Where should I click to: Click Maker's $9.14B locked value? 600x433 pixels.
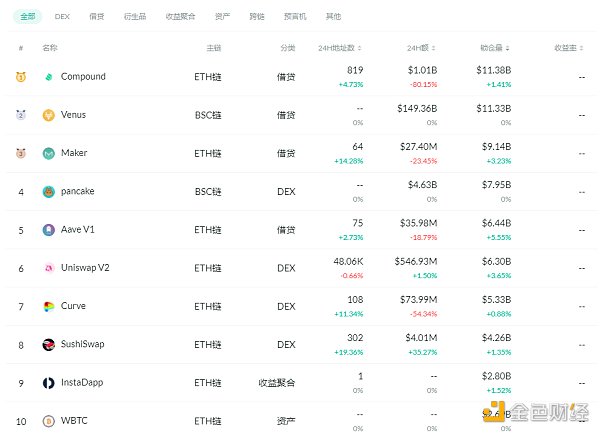[x=496, y=147]
